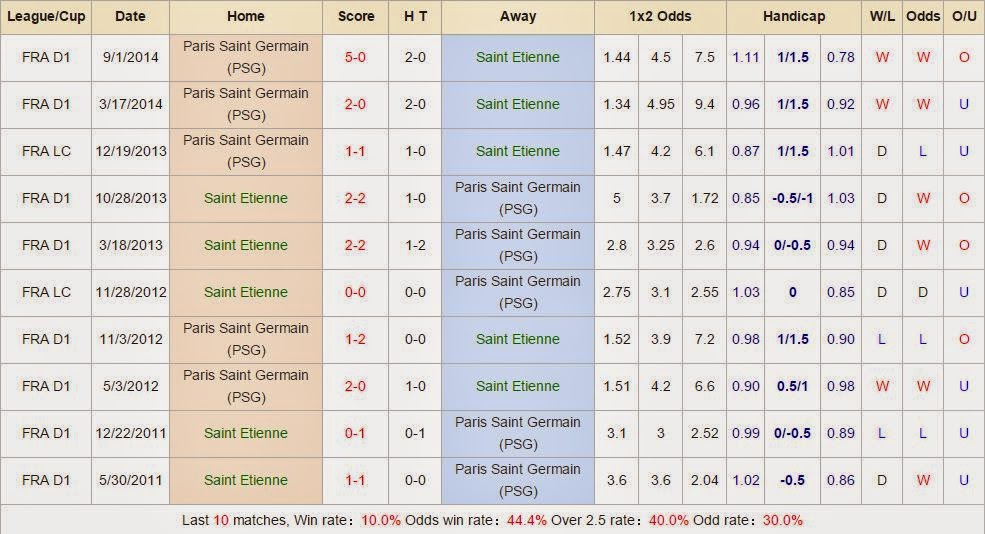Click handicap 0 in 11/28/2012 row
The width and height of the screenshot is (985, 534).
point(793,292)
